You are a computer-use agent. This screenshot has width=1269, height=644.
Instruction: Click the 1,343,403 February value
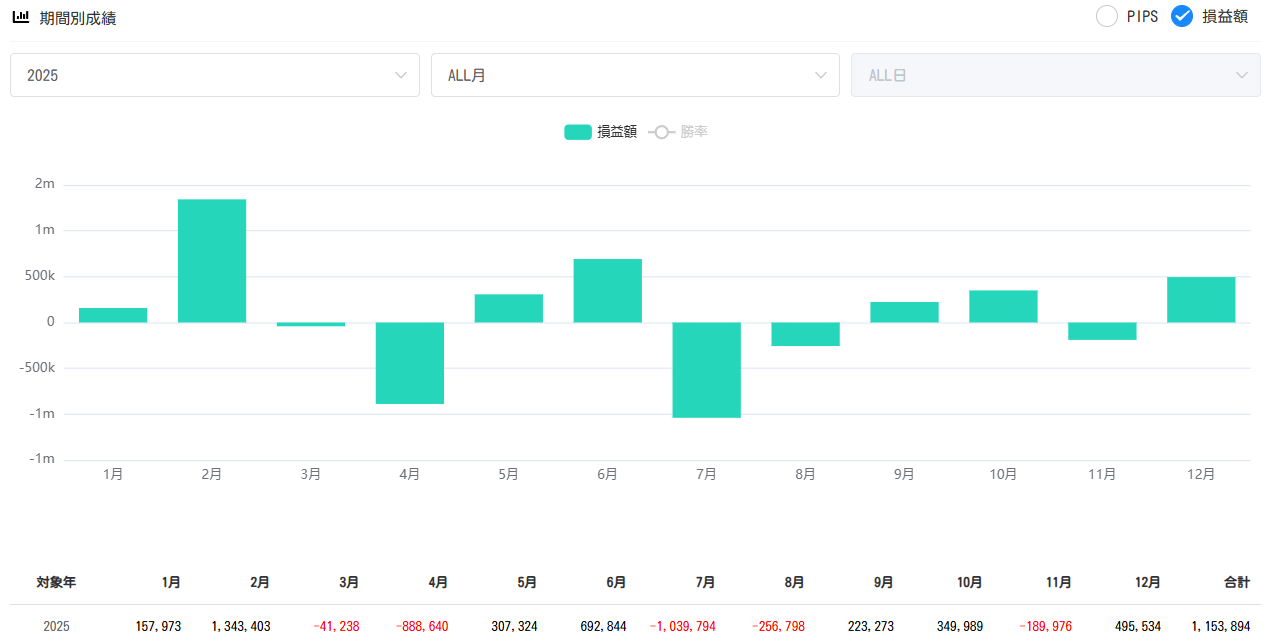(241, 627)
